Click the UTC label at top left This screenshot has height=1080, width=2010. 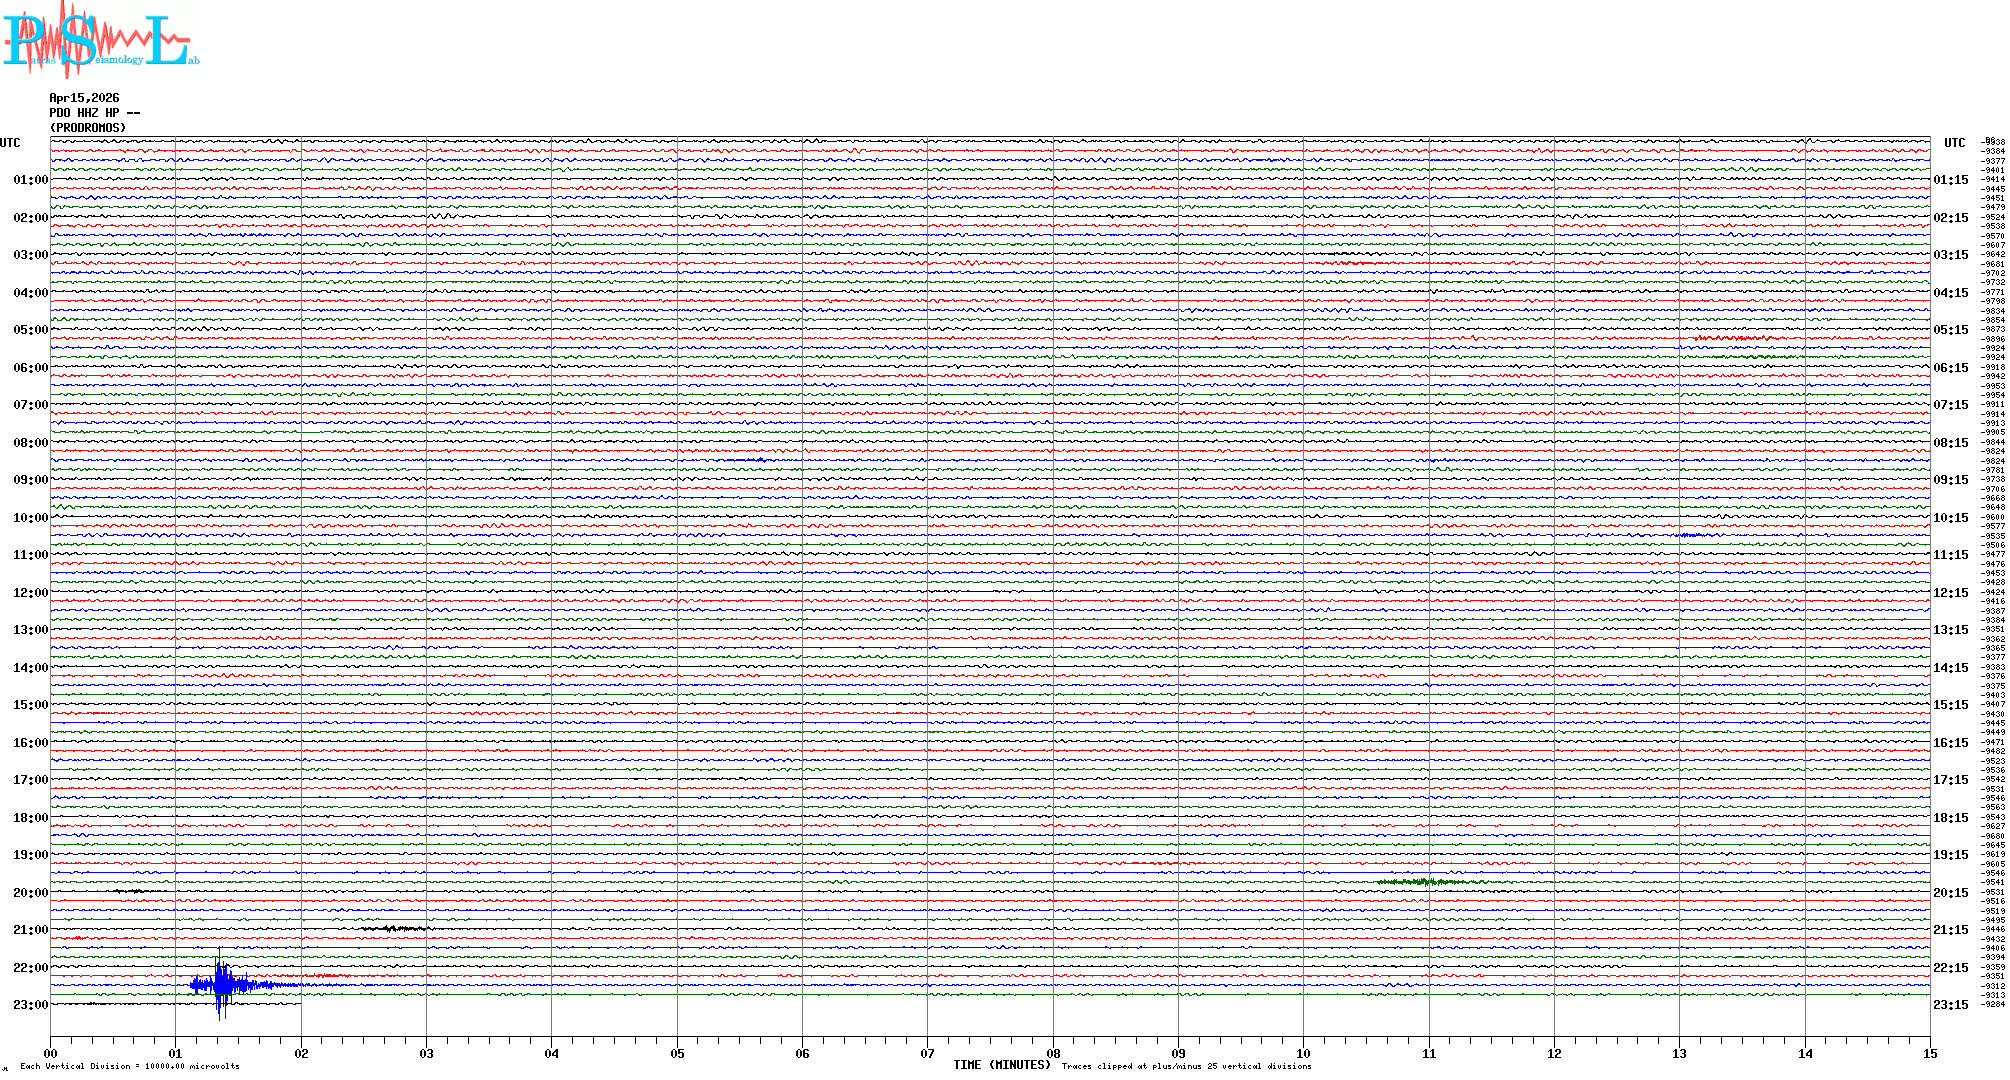pos(10,143)
